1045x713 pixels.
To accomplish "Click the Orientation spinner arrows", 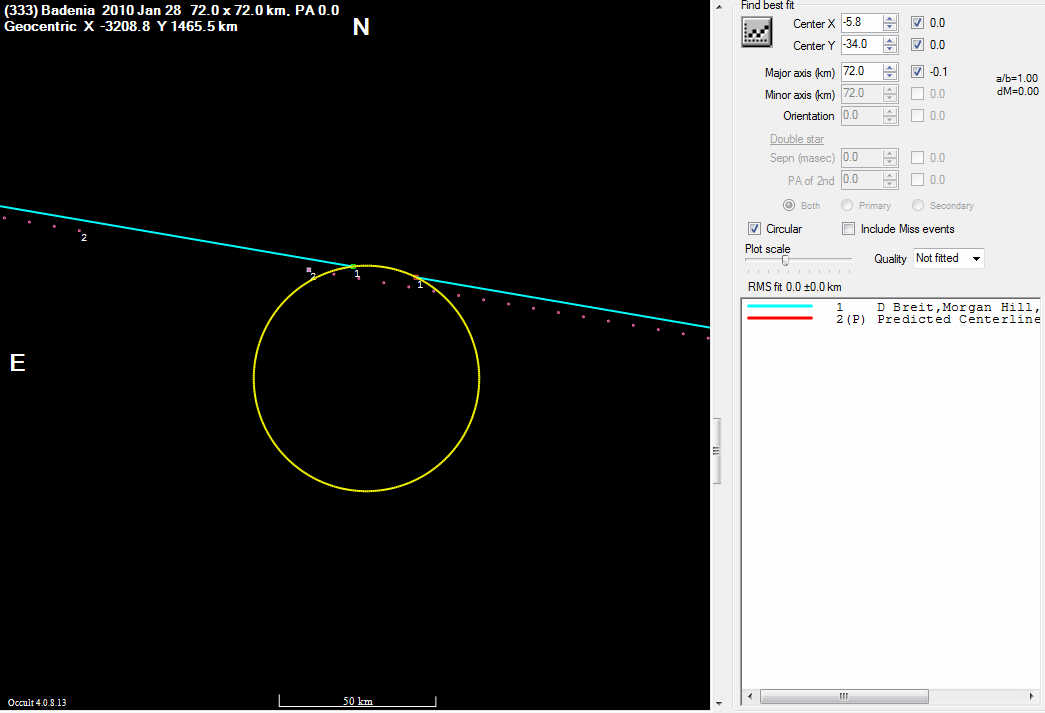I will point(890,115).
